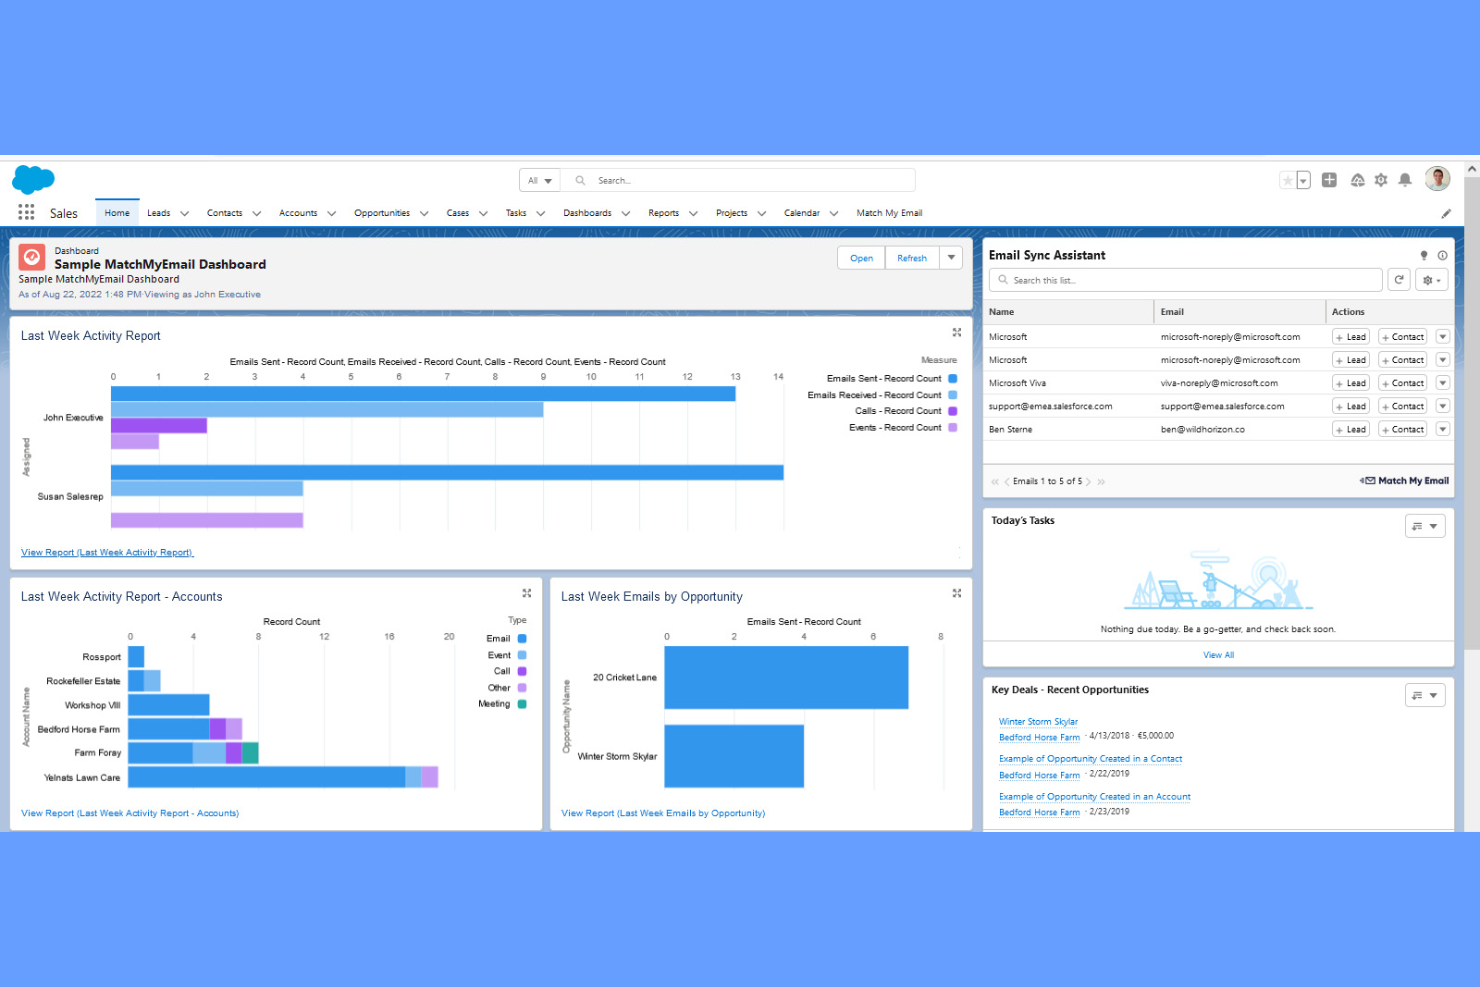Open Today's Tasks filter menu
The image size is (1480, 987).
coord(1425,526)
